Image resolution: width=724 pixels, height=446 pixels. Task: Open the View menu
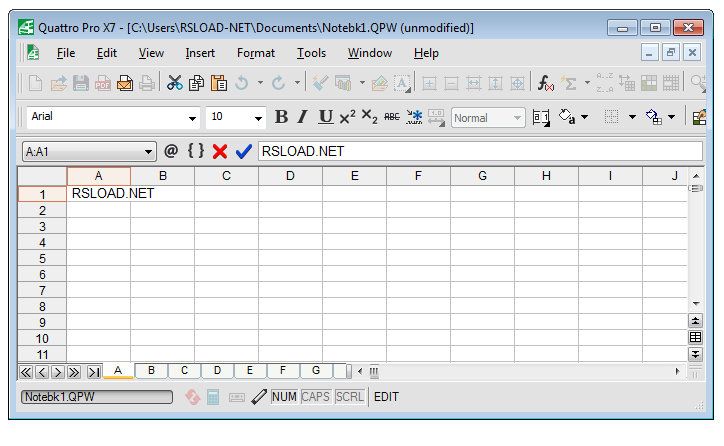(x=151, y=54)
